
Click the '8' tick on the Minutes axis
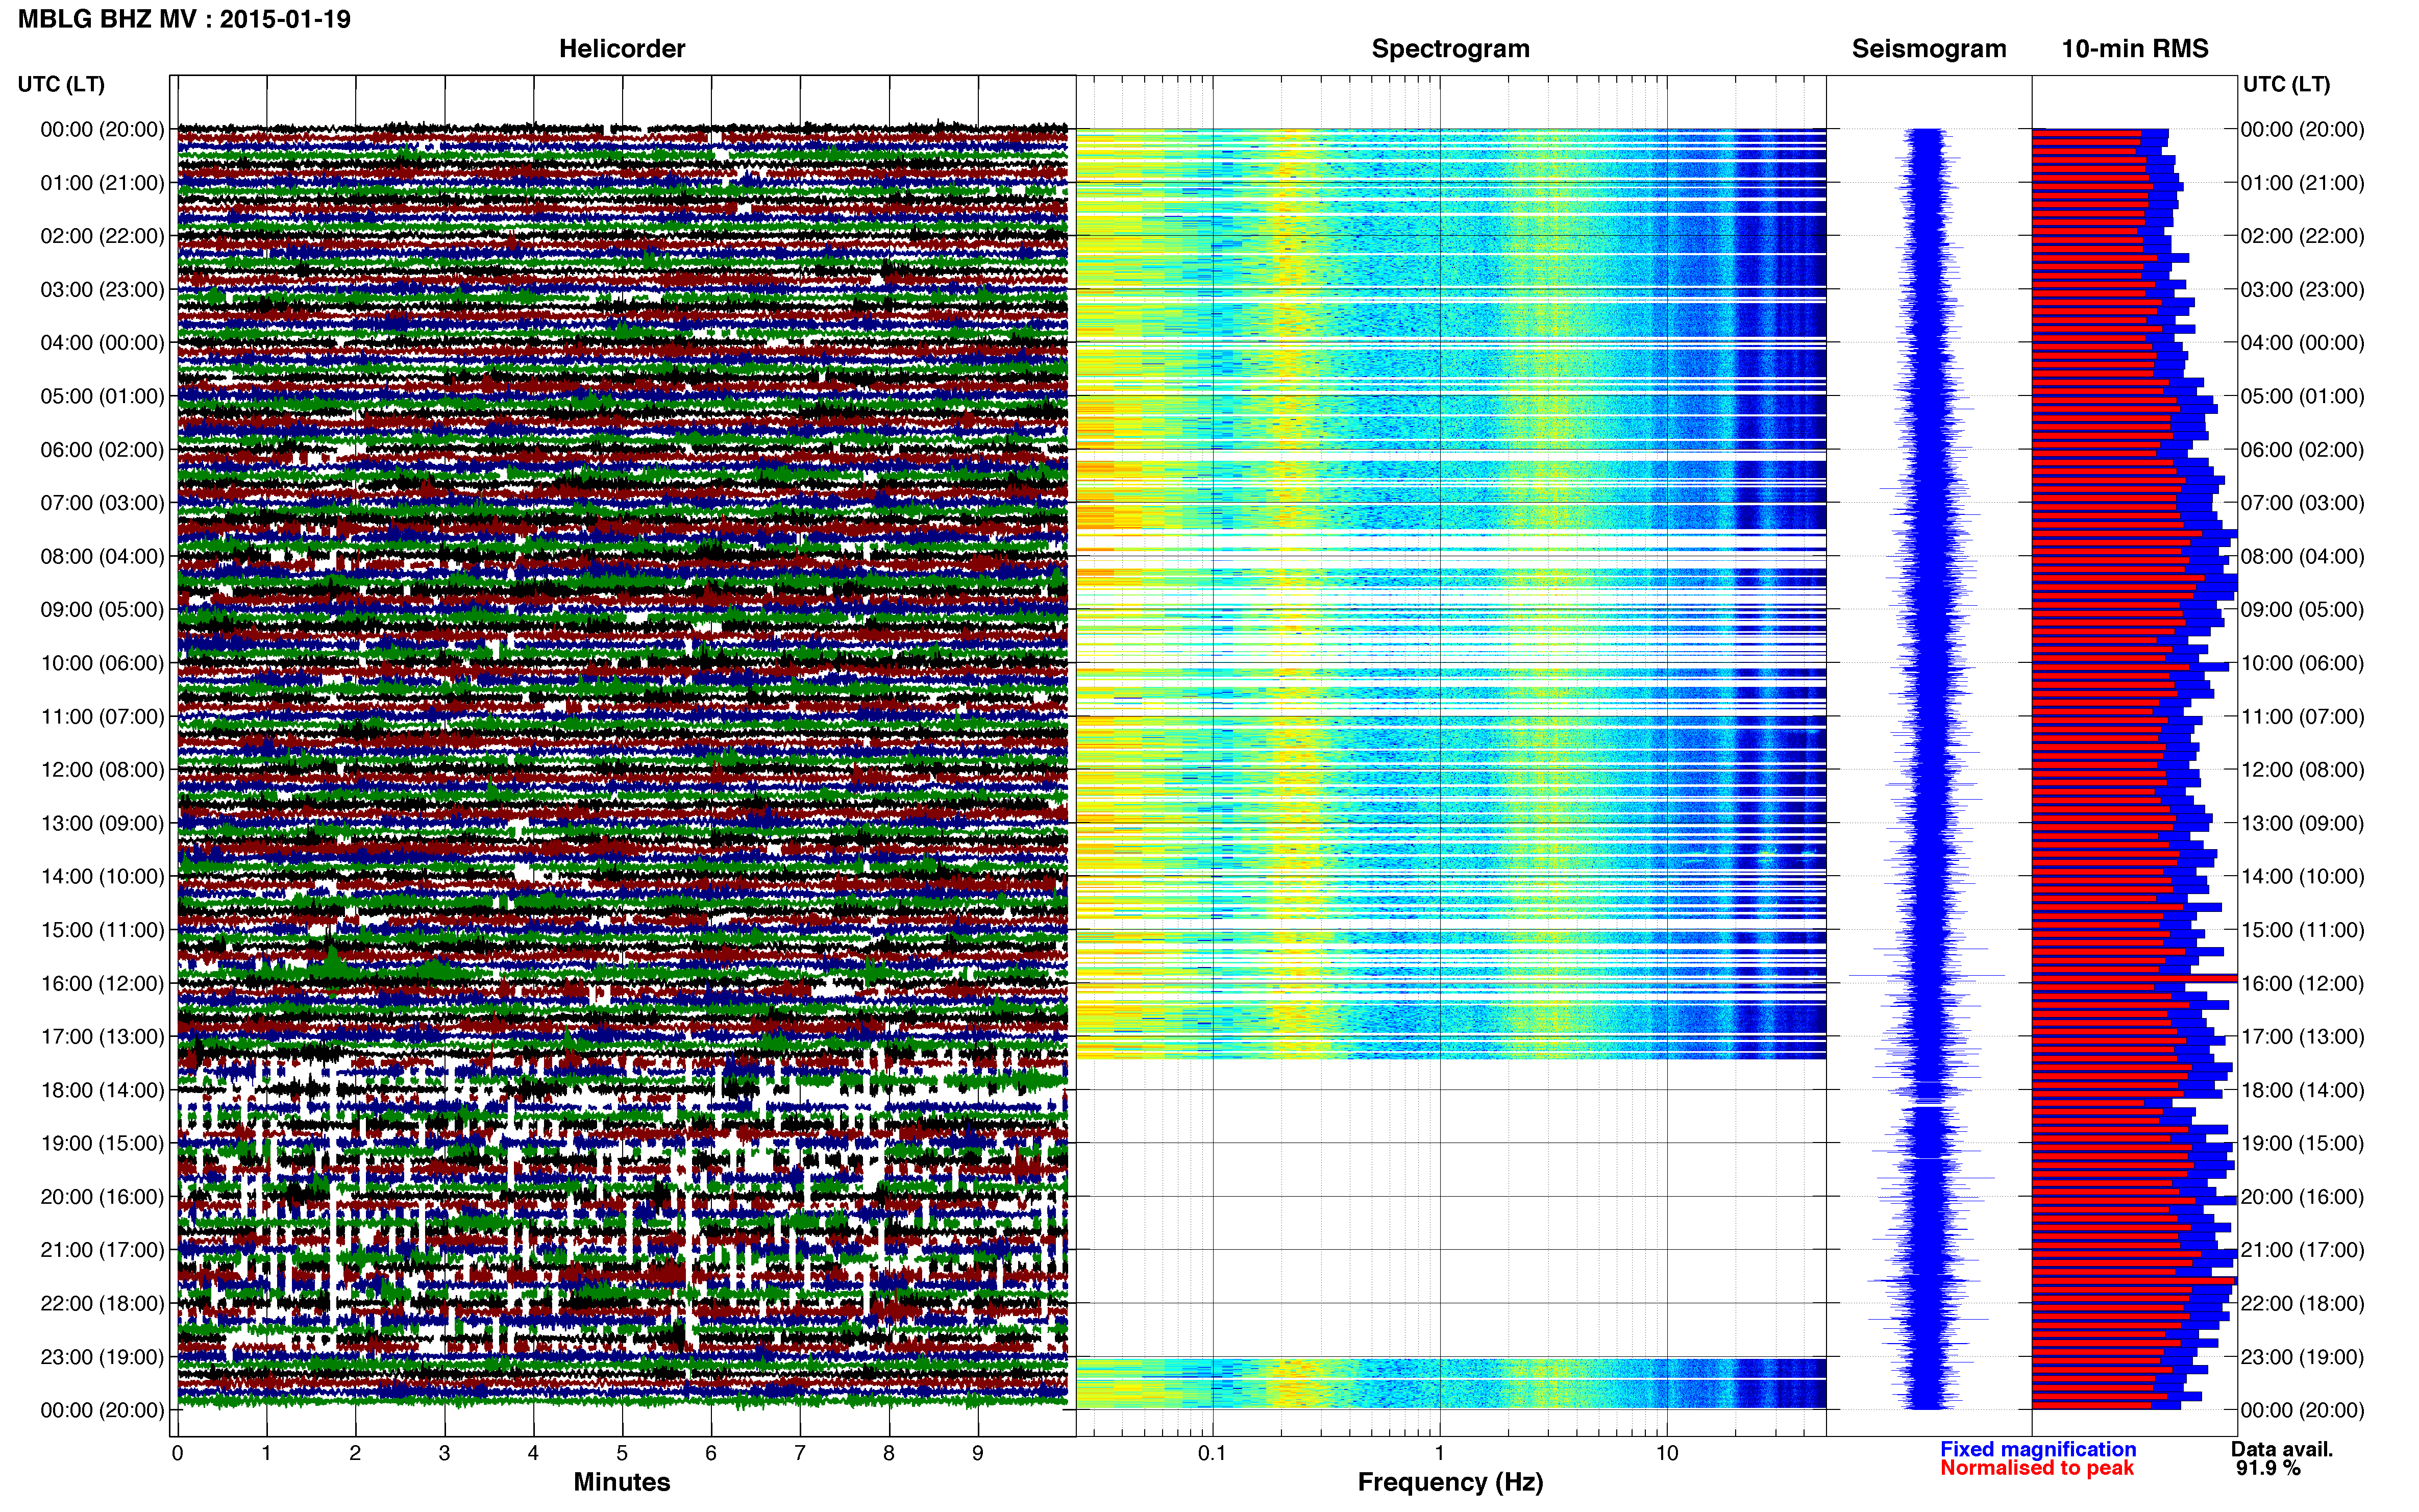pos(889,1453)
